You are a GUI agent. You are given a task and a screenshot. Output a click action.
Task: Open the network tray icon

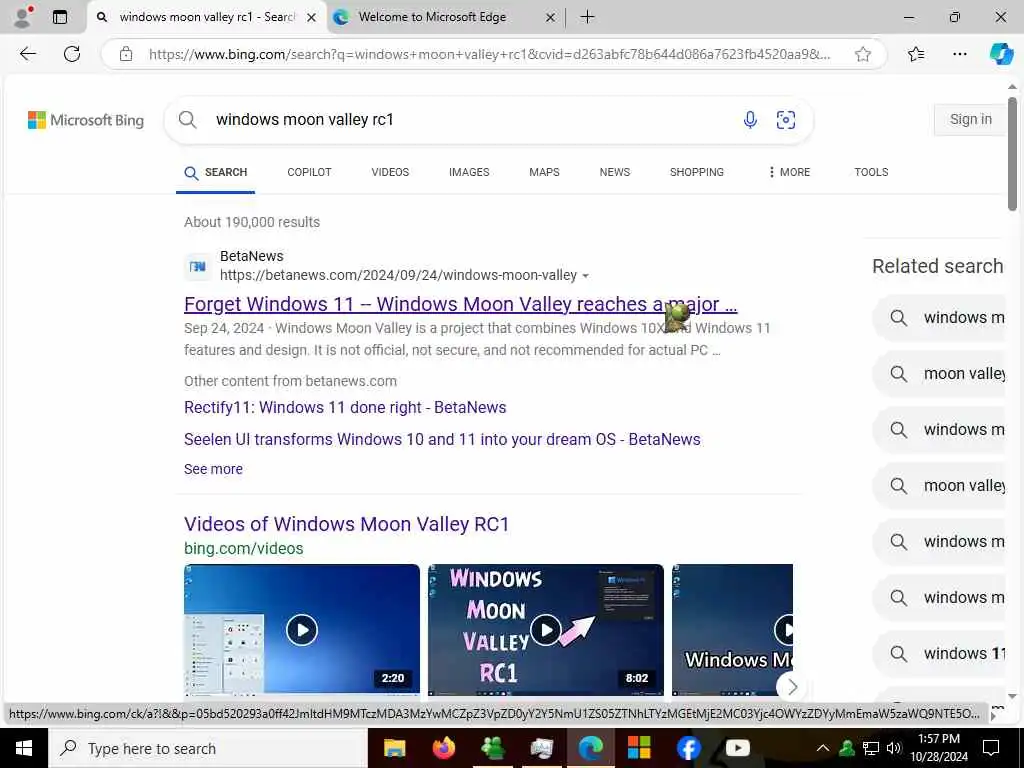(871, 748)
